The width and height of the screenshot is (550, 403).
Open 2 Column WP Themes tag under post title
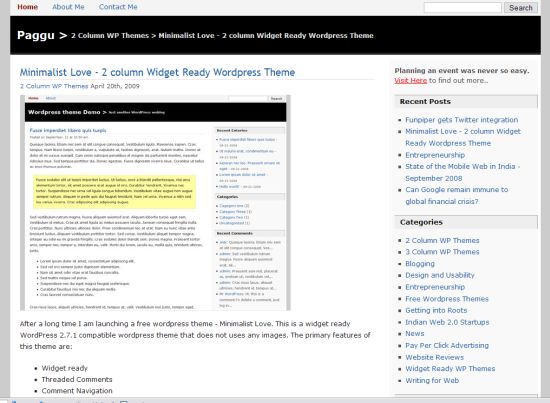point(54,86)
